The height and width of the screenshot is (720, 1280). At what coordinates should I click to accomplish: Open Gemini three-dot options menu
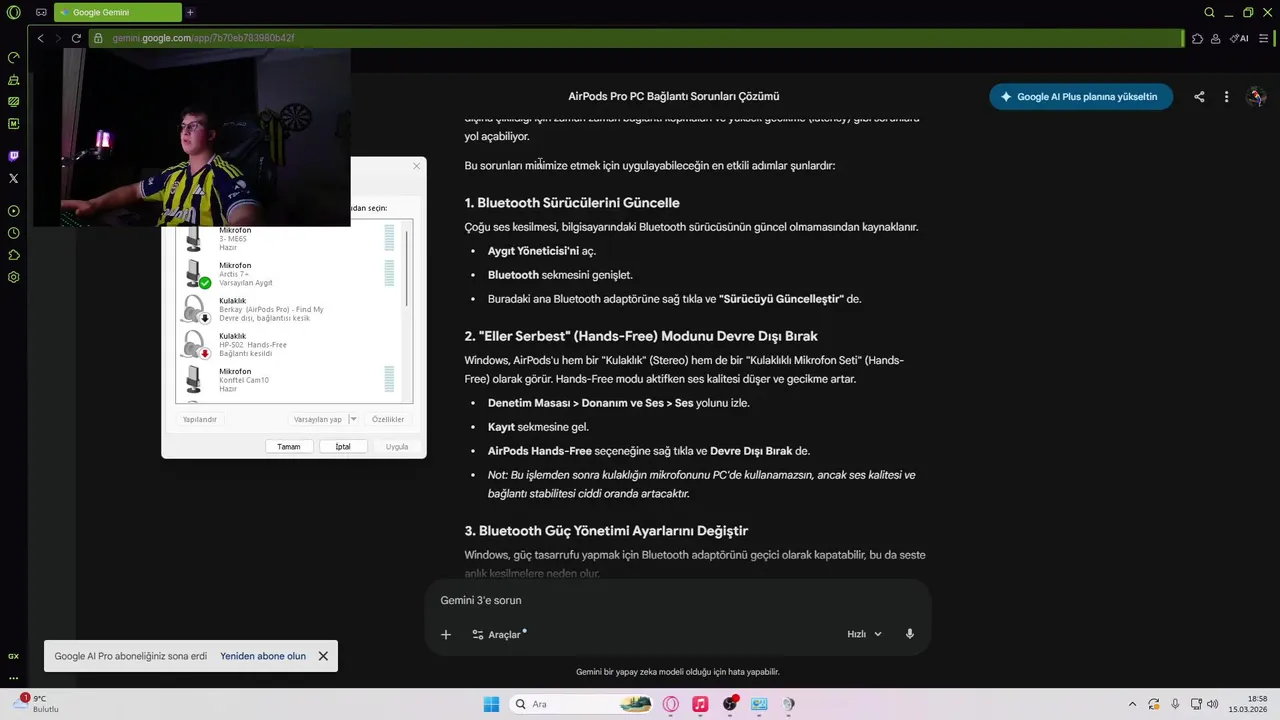pos(1226,97)
